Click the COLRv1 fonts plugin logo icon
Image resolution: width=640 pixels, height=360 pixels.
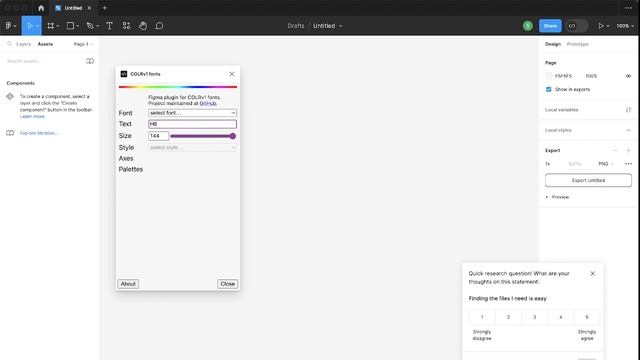coord(124,74)
